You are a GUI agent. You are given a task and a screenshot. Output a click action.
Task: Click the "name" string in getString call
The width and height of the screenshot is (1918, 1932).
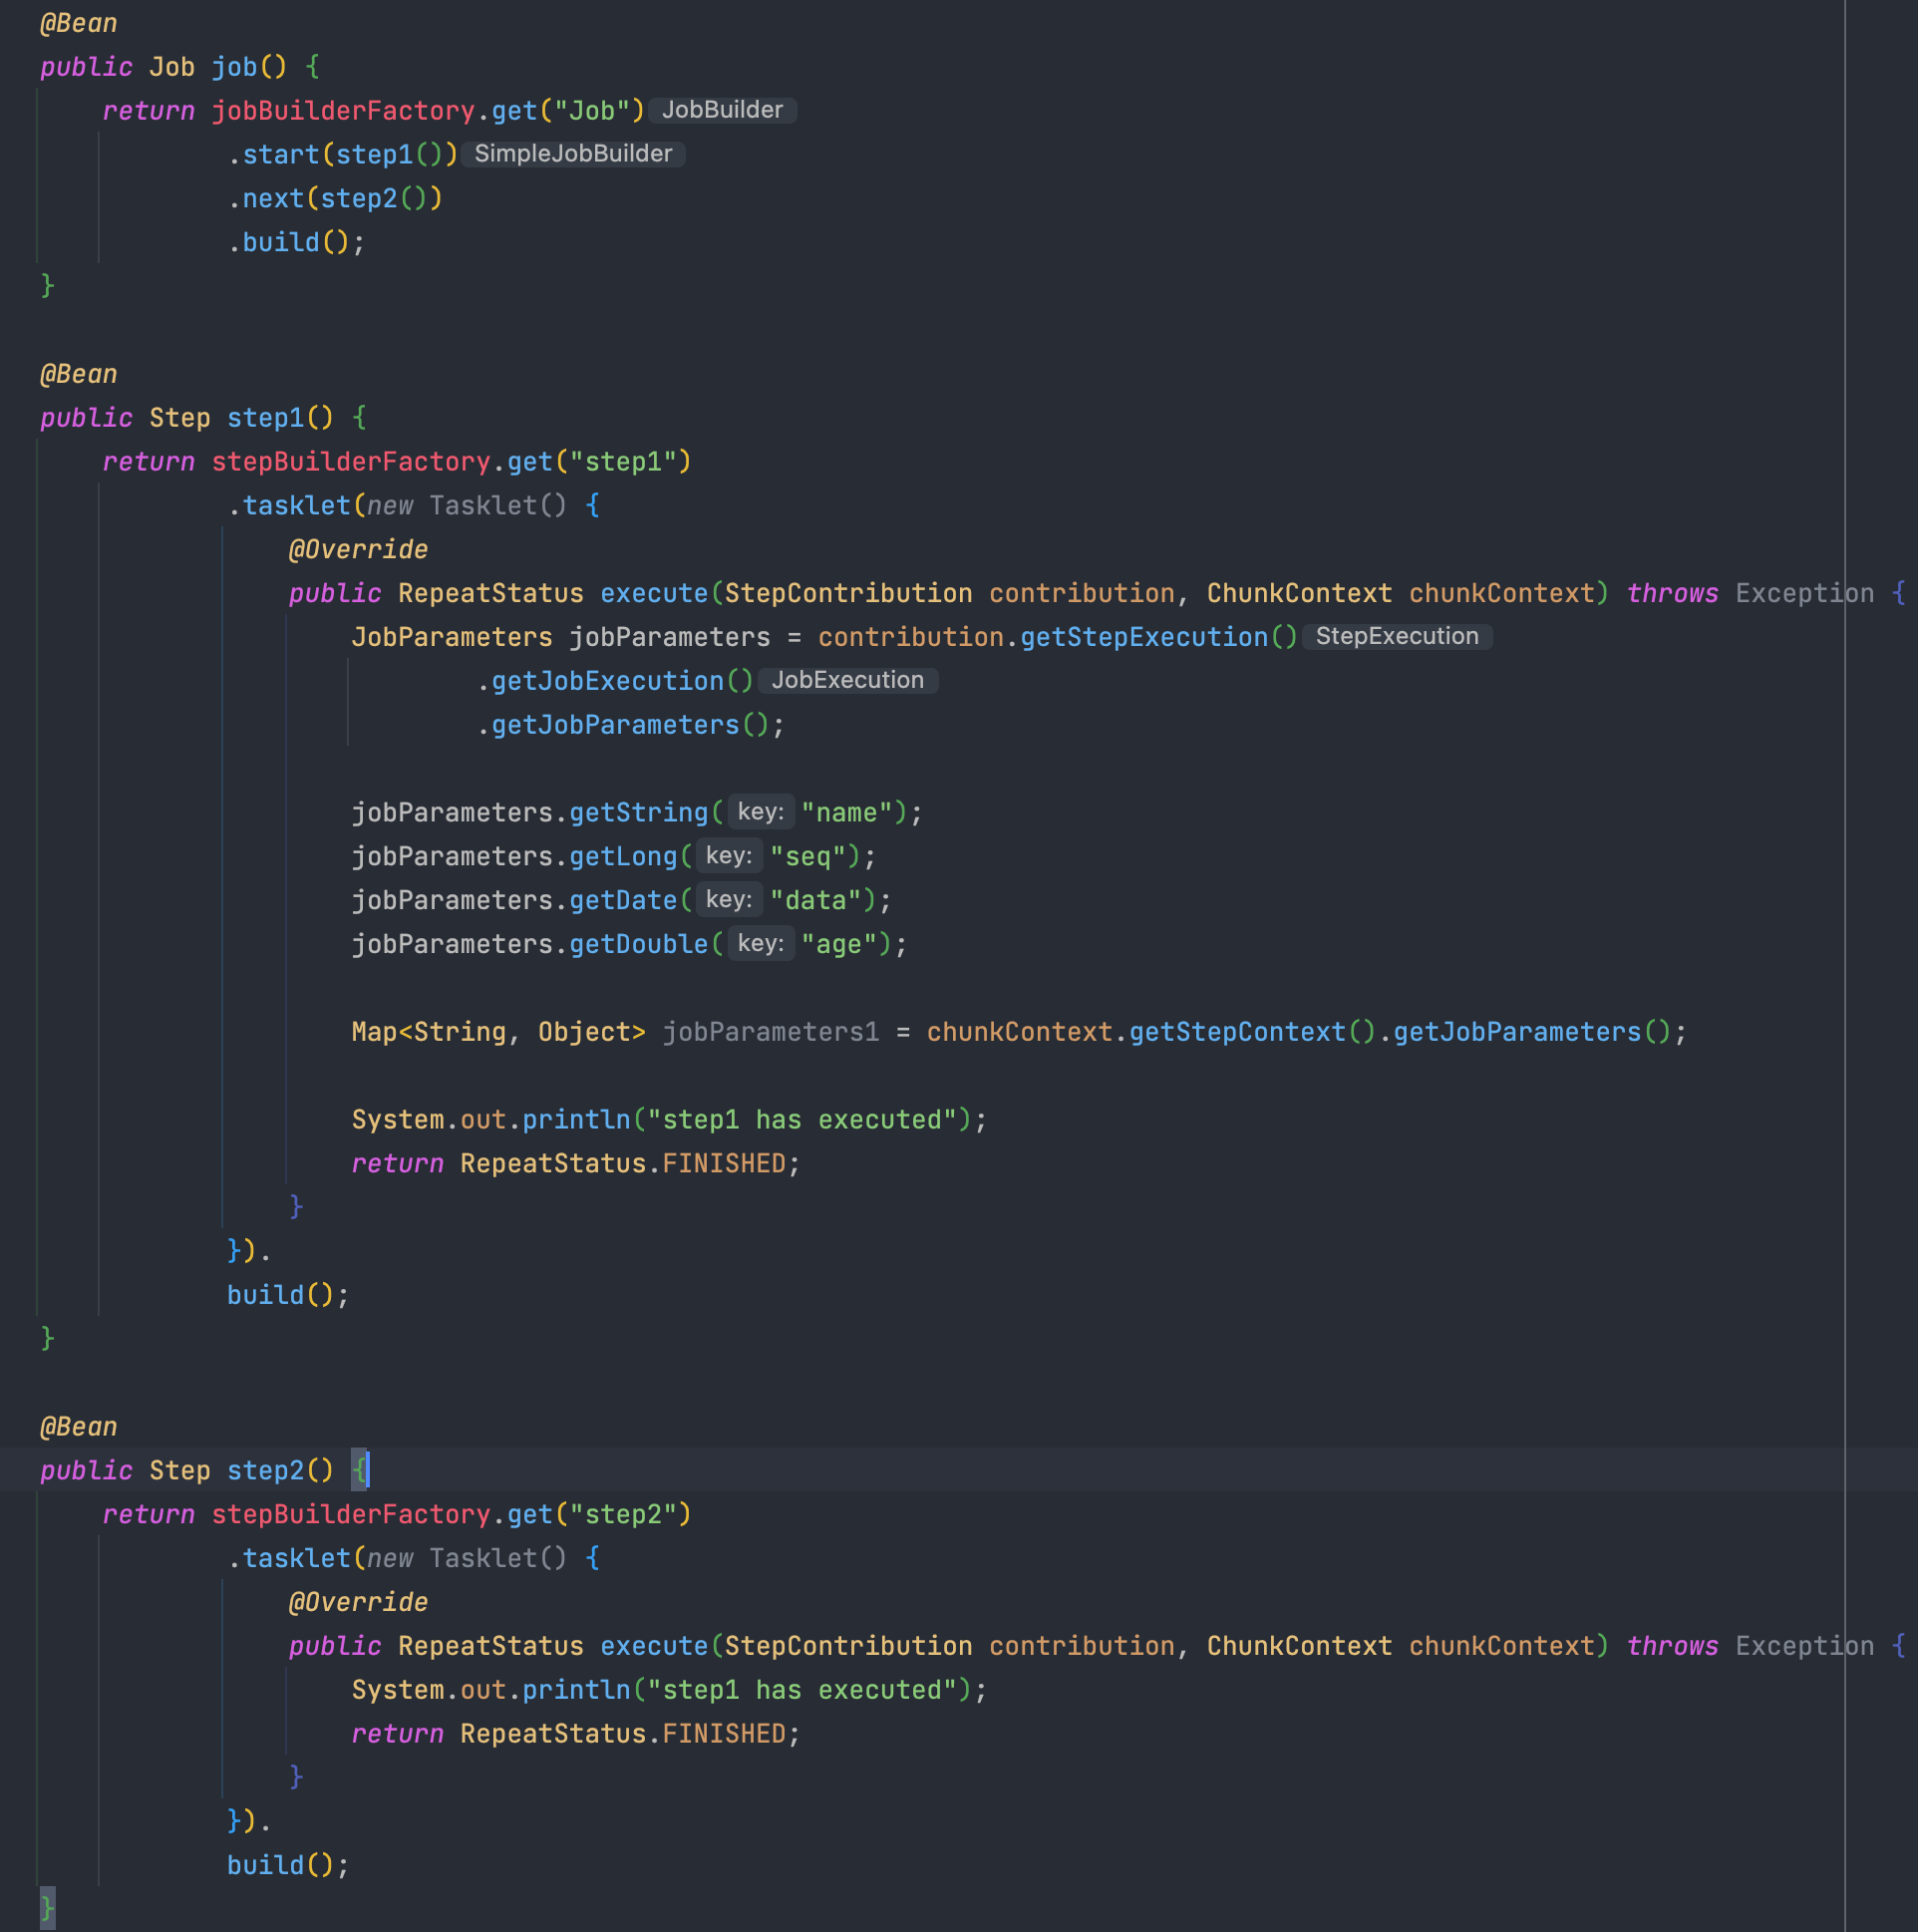click(846, 813)
